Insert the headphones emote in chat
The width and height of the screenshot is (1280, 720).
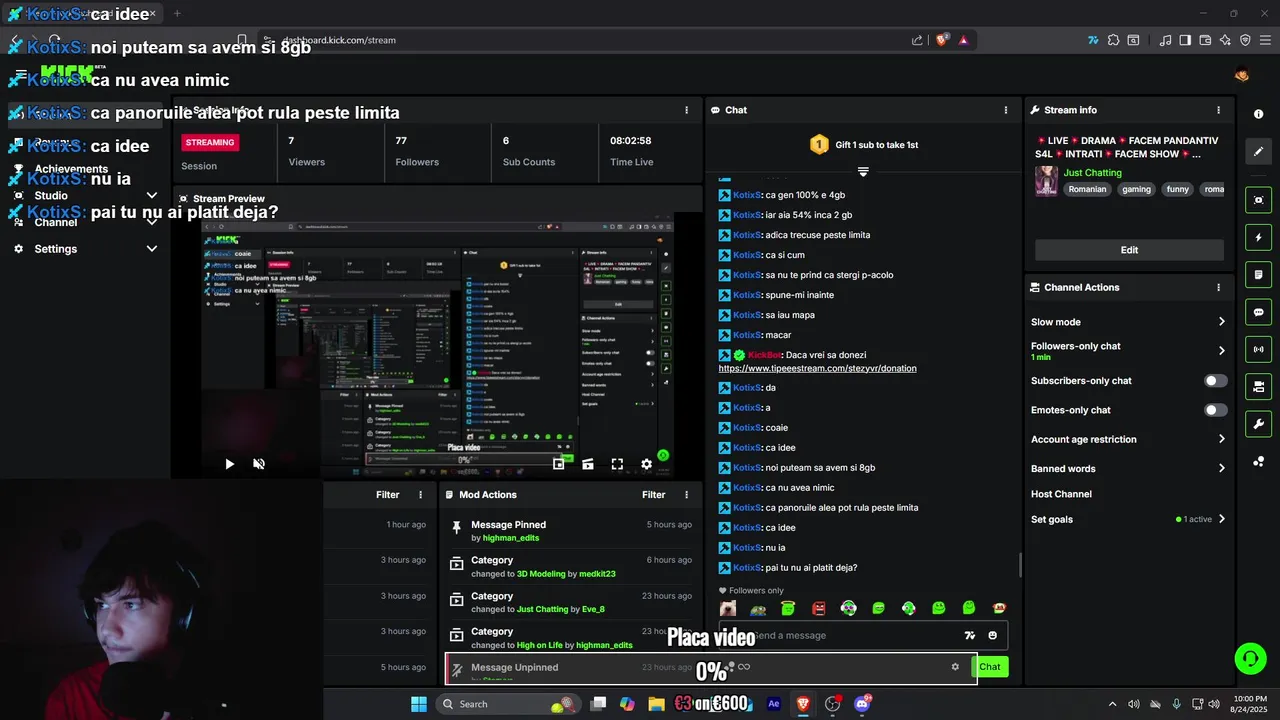pyautogui.click(x=848, y=608)
